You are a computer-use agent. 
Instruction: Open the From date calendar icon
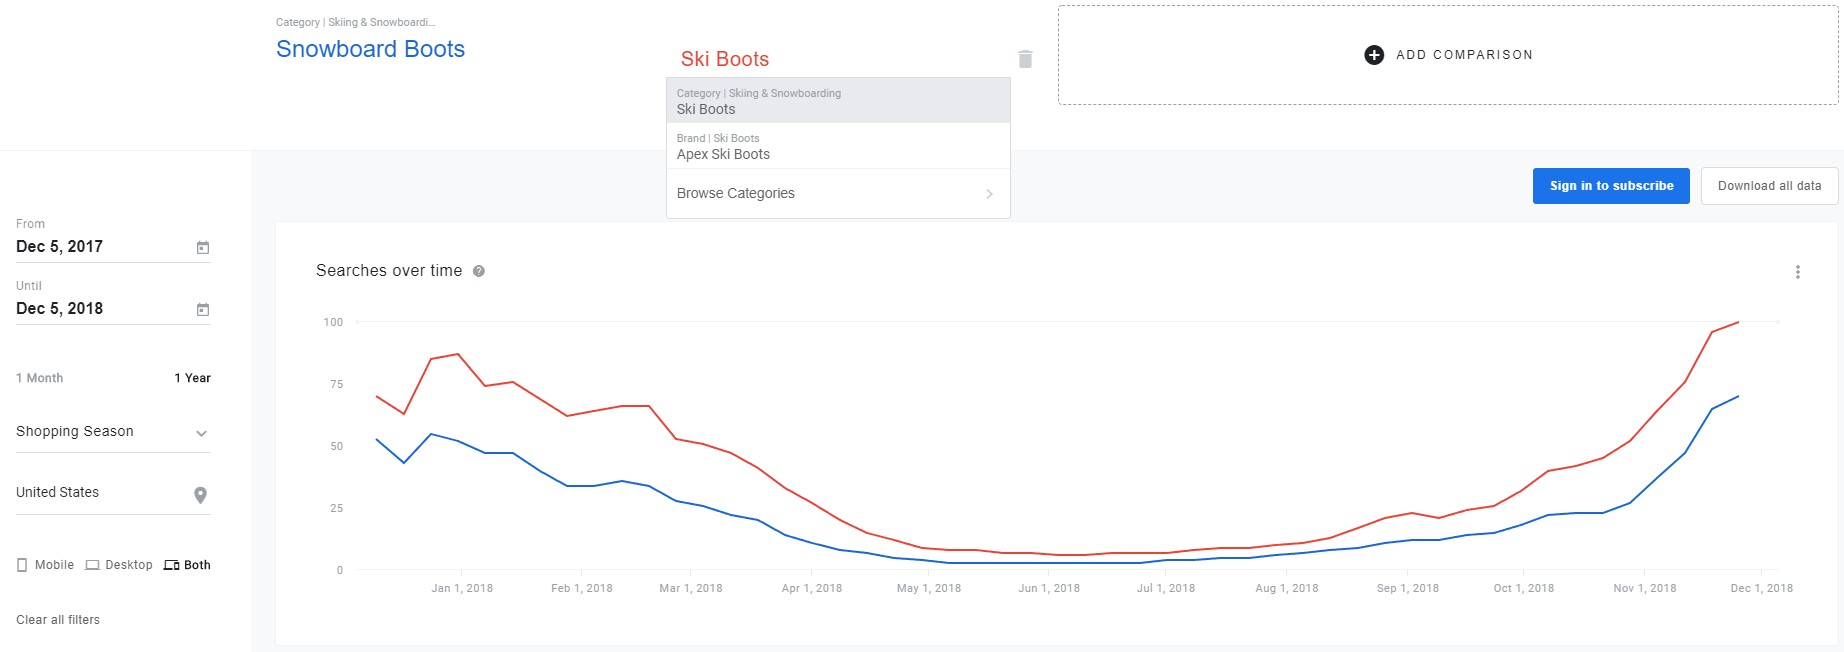pos(203,247)
